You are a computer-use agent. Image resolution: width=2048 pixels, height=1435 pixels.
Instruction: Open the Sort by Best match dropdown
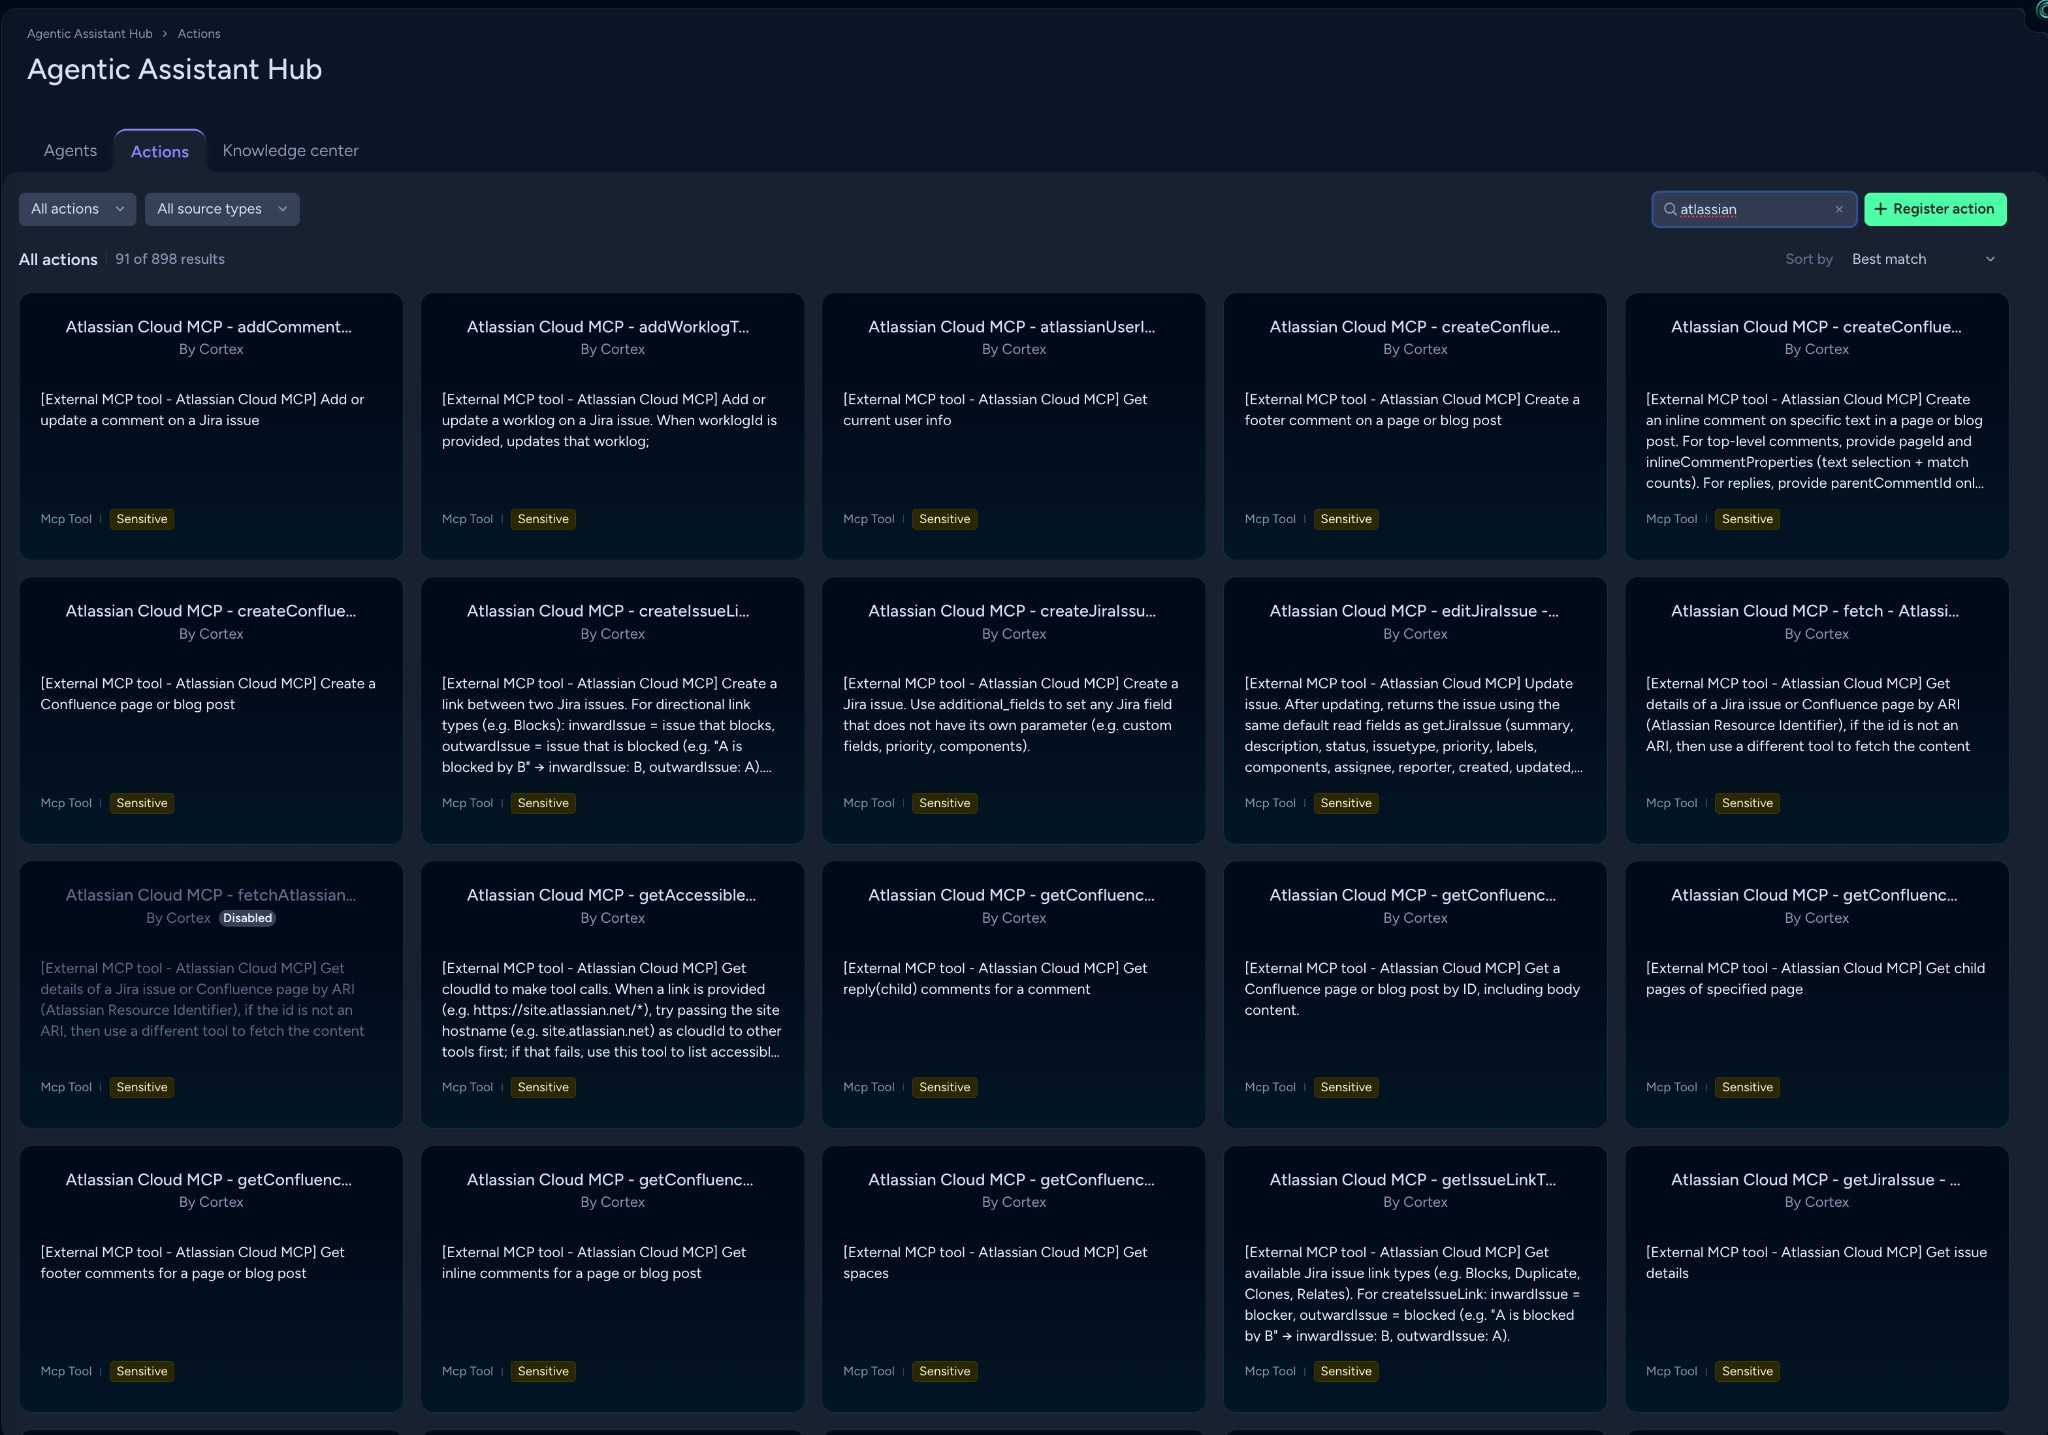[1922, 259]
